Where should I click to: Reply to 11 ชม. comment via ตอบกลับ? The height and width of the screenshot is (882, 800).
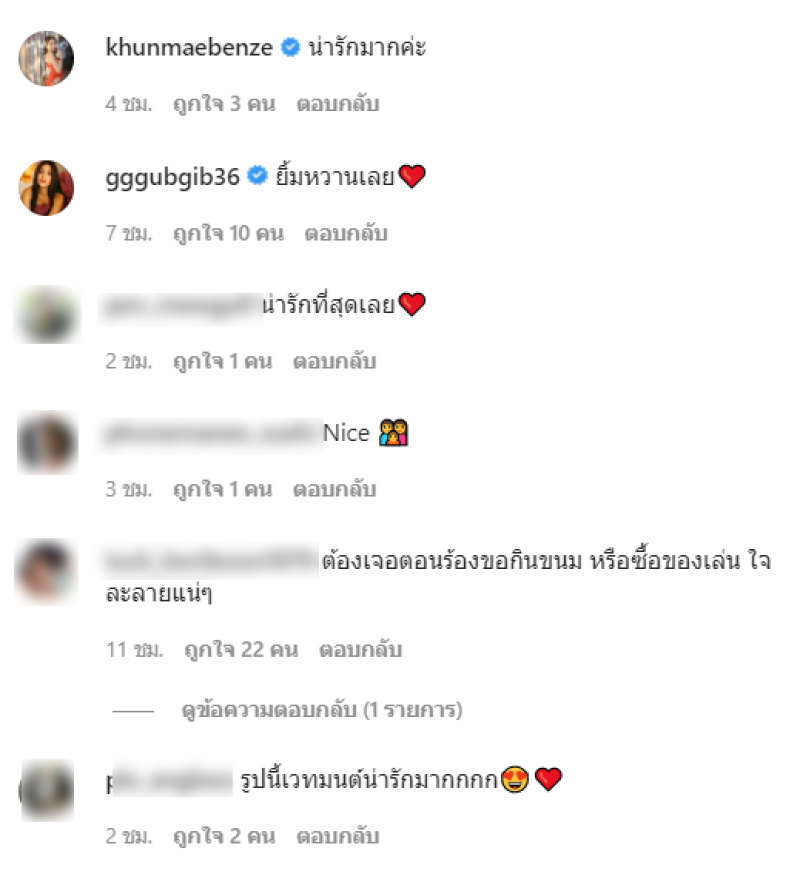(361, 650)
